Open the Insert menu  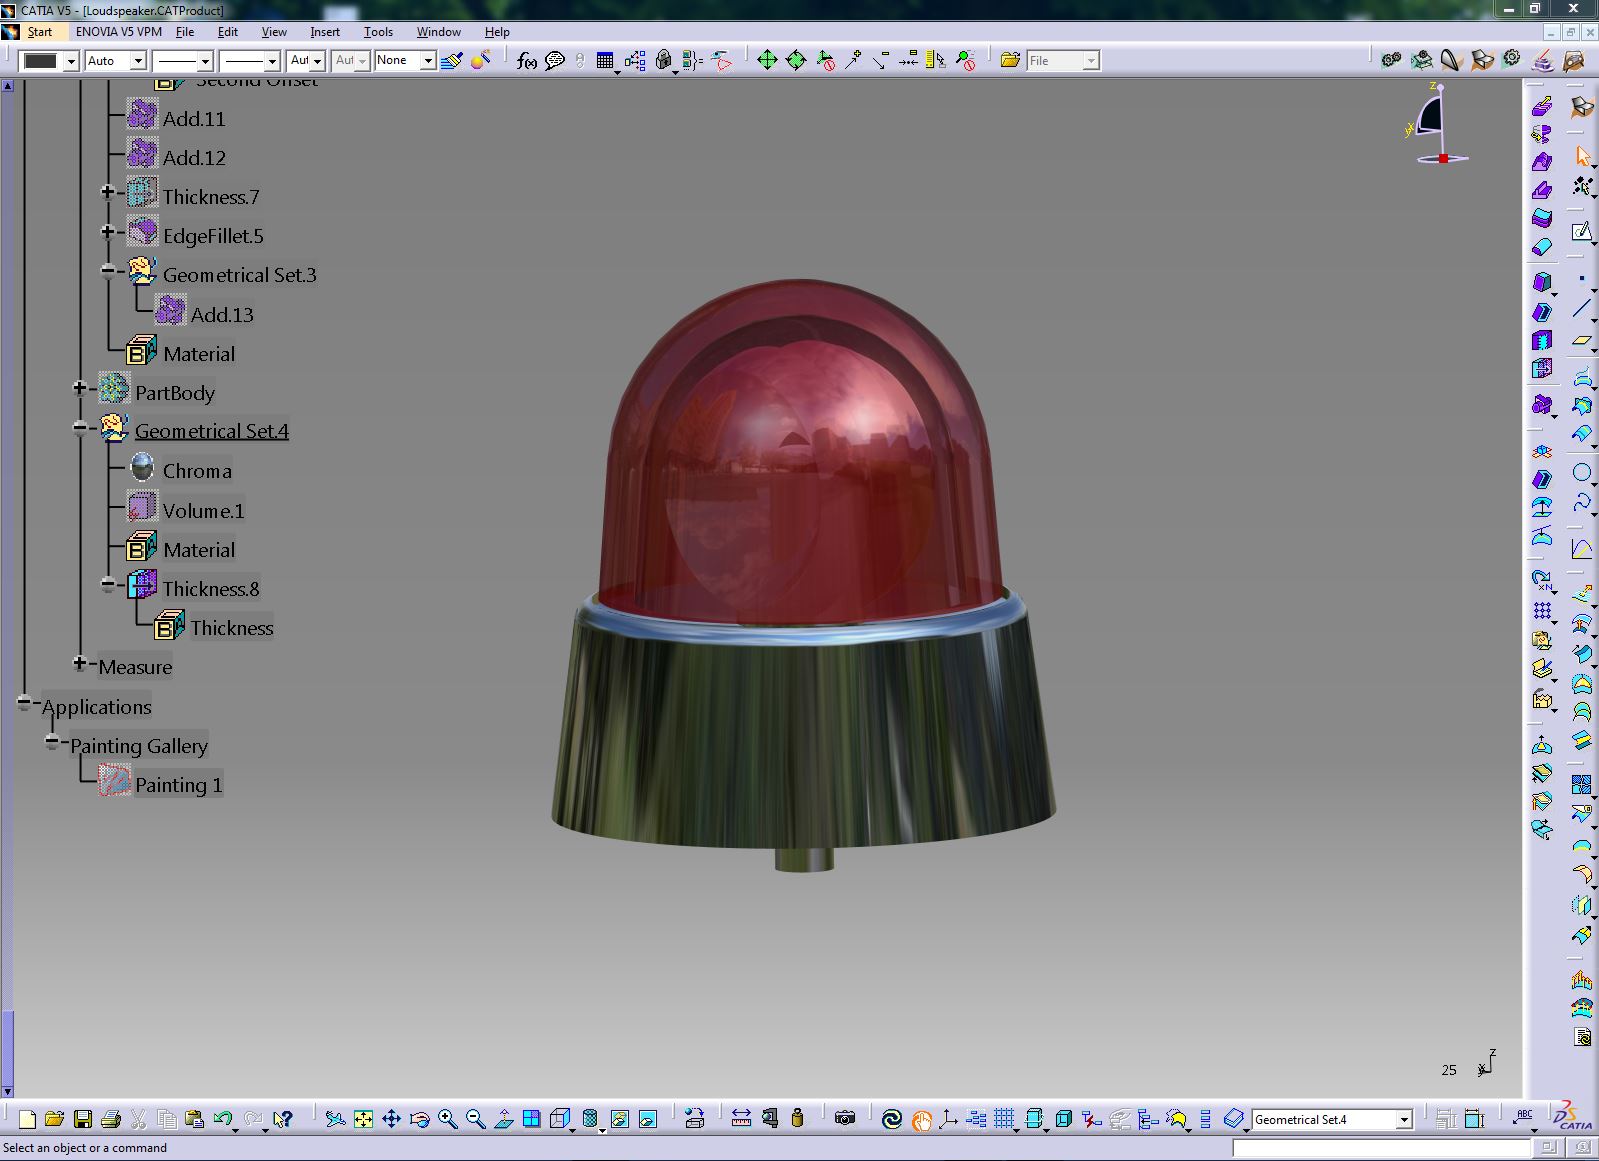[x=324, y=32]
